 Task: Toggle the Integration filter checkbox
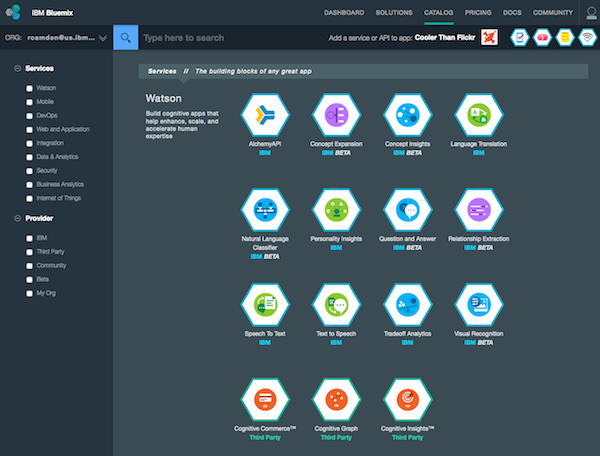pos(29,143)
